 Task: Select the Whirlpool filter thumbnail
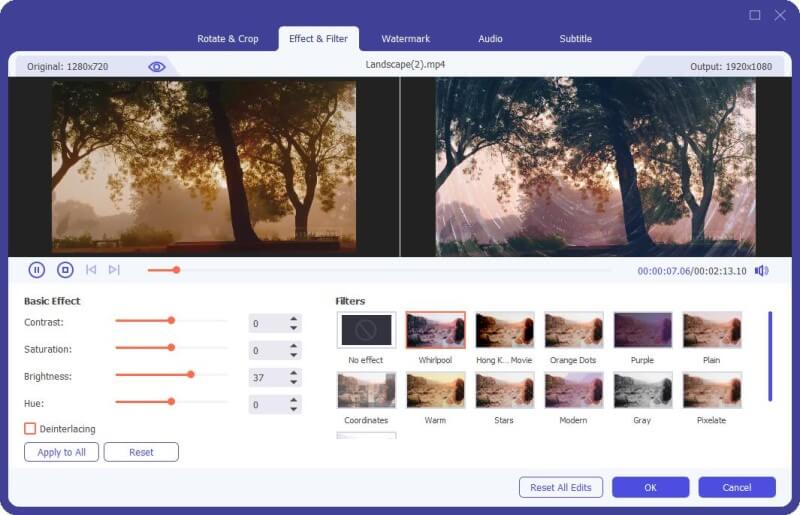(435, 330)
